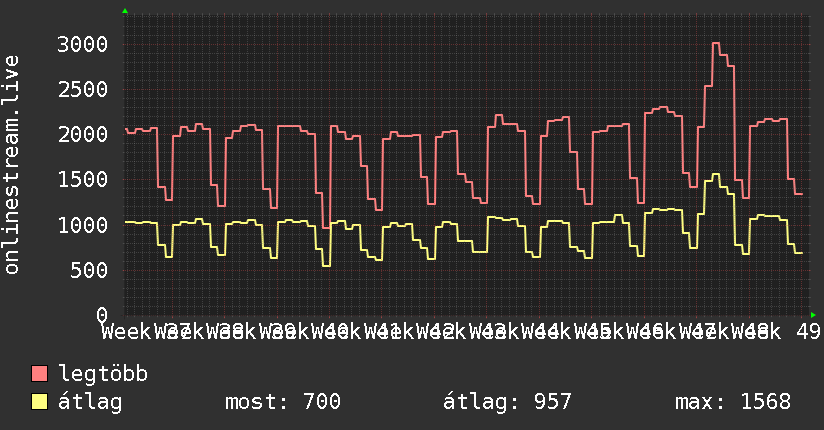Click the green arrow at x-axis end
This screenshot has width=824, height=430.
pyautogui.click(x=813, y=315)
